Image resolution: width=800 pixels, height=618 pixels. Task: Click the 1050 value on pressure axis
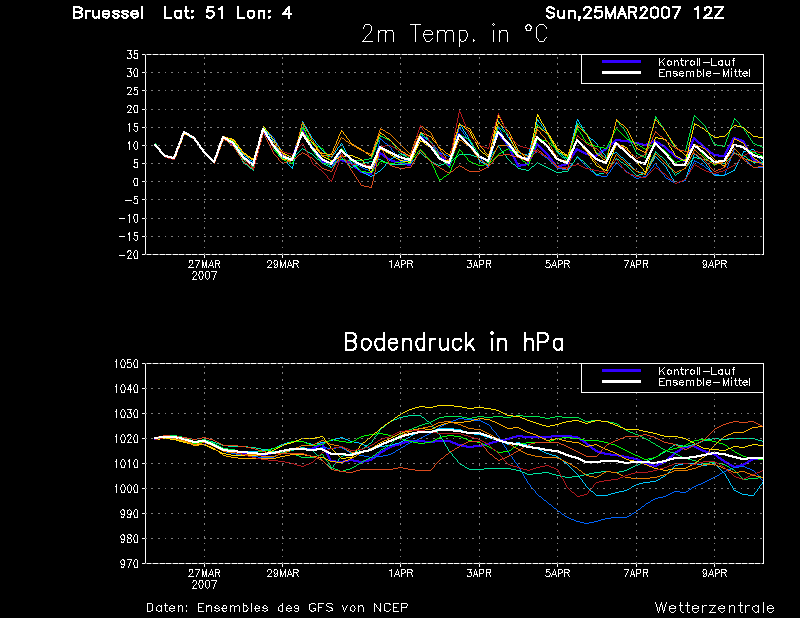127,364
